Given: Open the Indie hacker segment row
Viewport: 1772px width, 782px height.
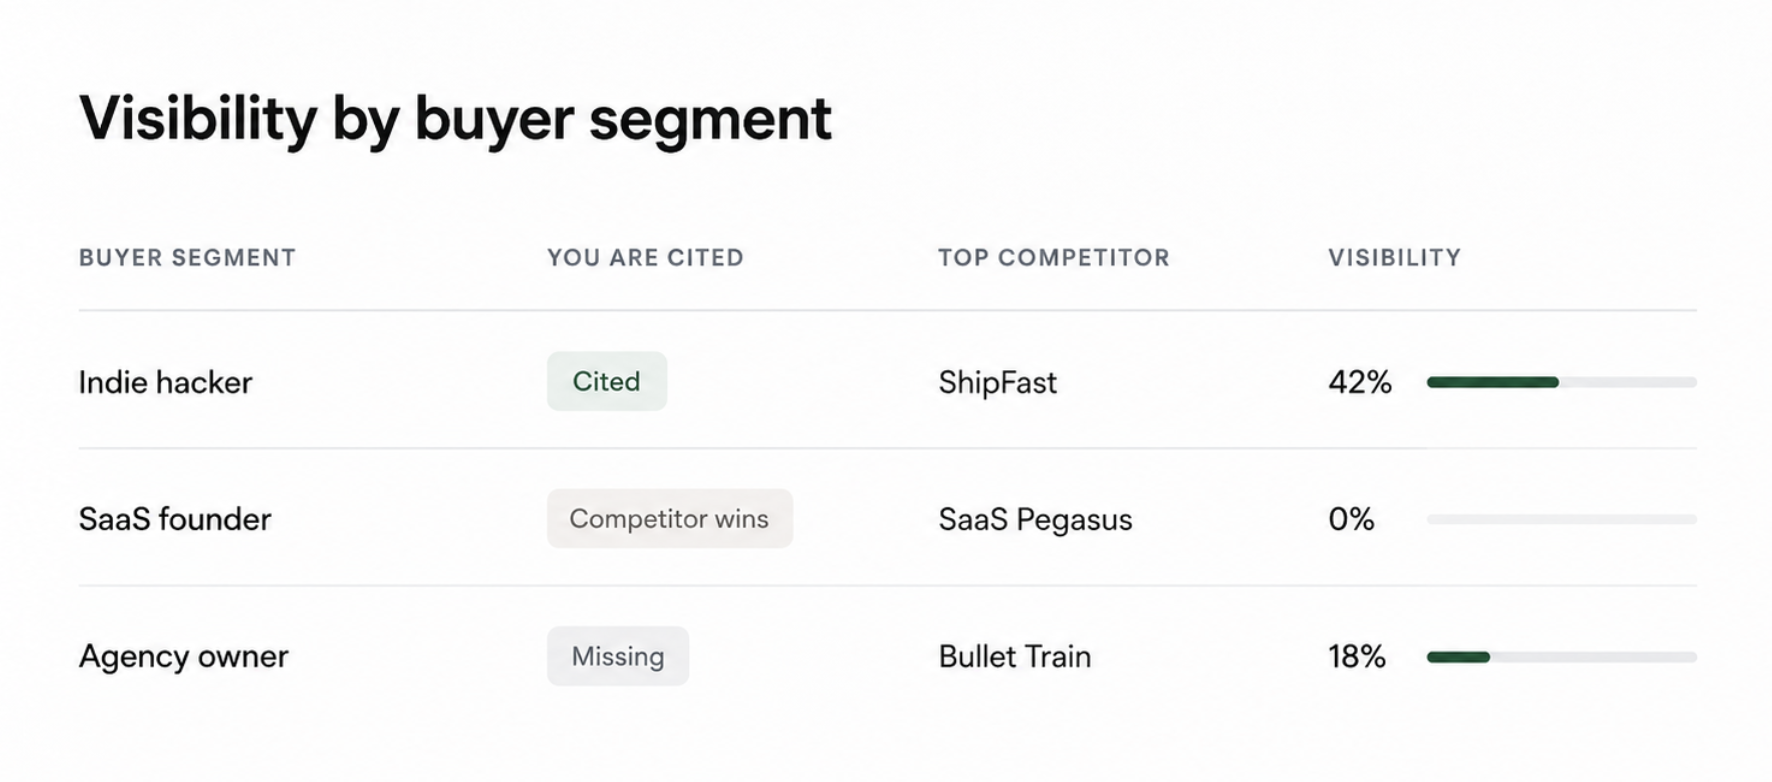Looking at the screenshot, I should point(888,381).
